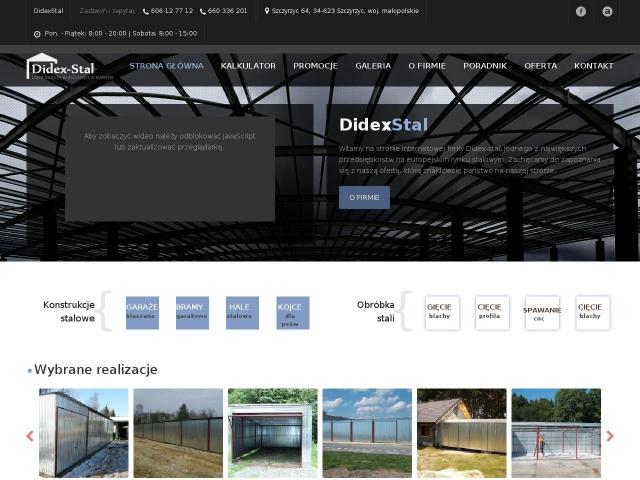Open the Facebook icon link
The width and height of the screenshot is (640, 480).
[580, 11]
